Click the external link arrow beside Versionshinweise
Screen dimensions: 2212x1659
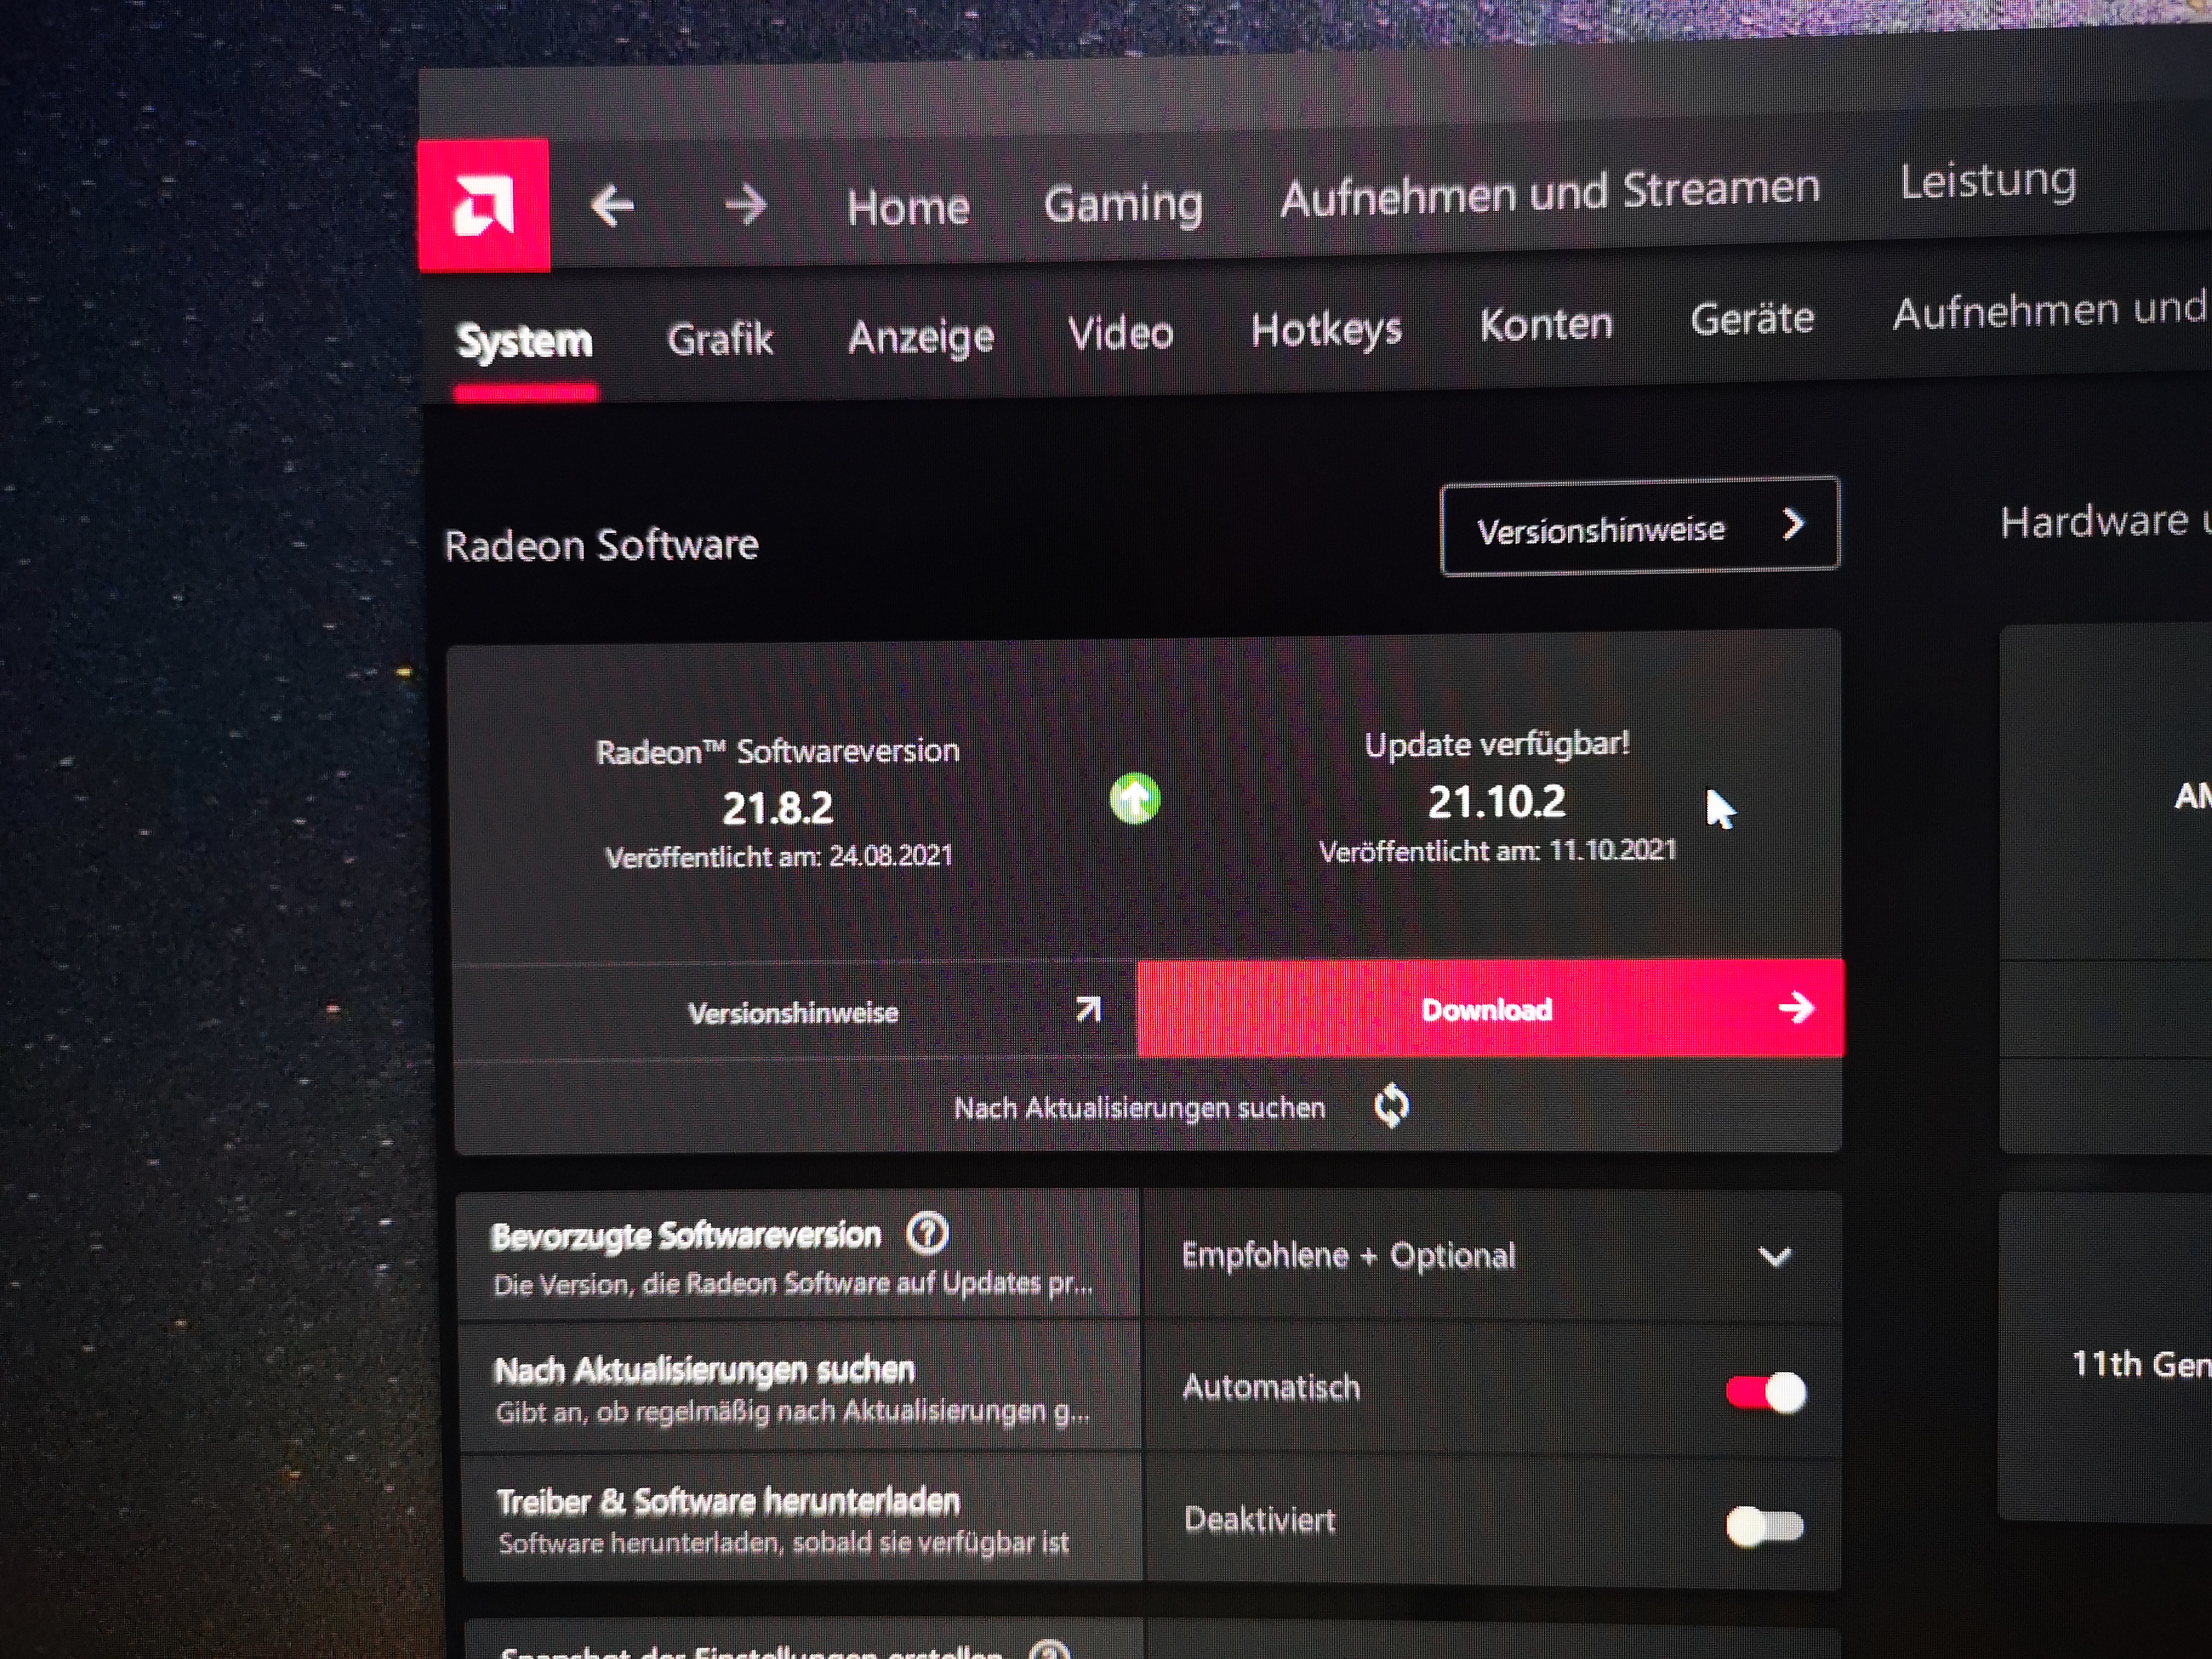pos(1088,1010)
